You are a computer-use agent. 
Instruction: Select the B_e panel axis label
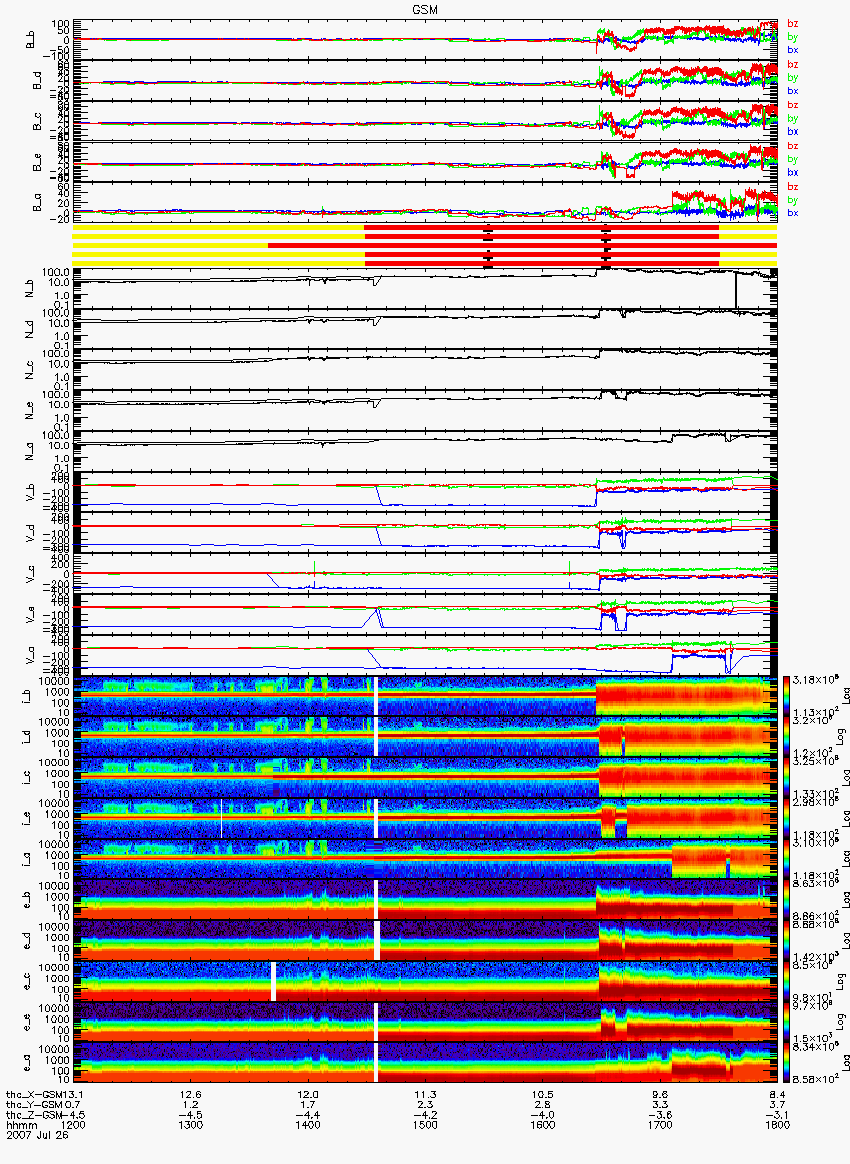[37, 162]
